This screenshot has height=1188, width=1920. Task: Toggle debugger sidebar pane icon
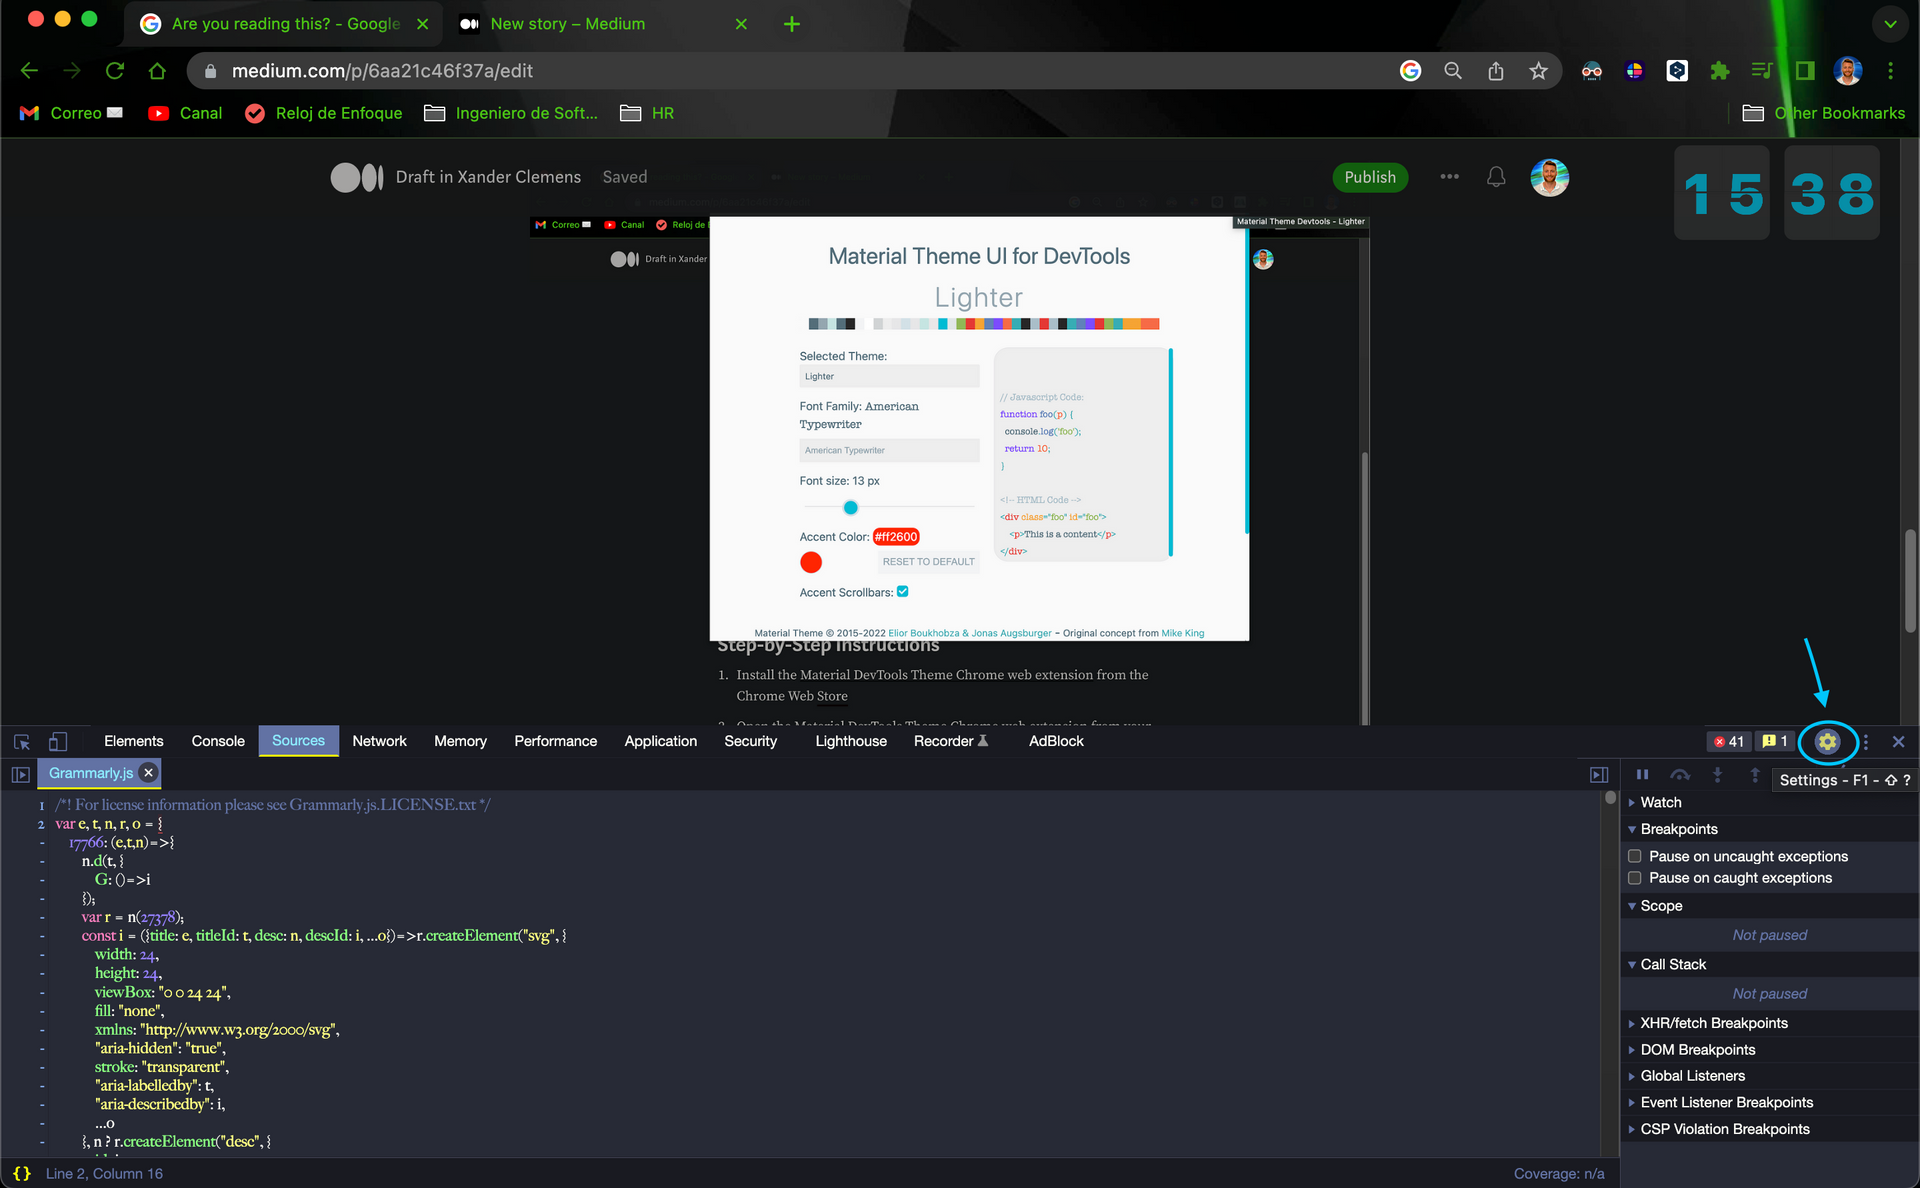pos(1599,774)
